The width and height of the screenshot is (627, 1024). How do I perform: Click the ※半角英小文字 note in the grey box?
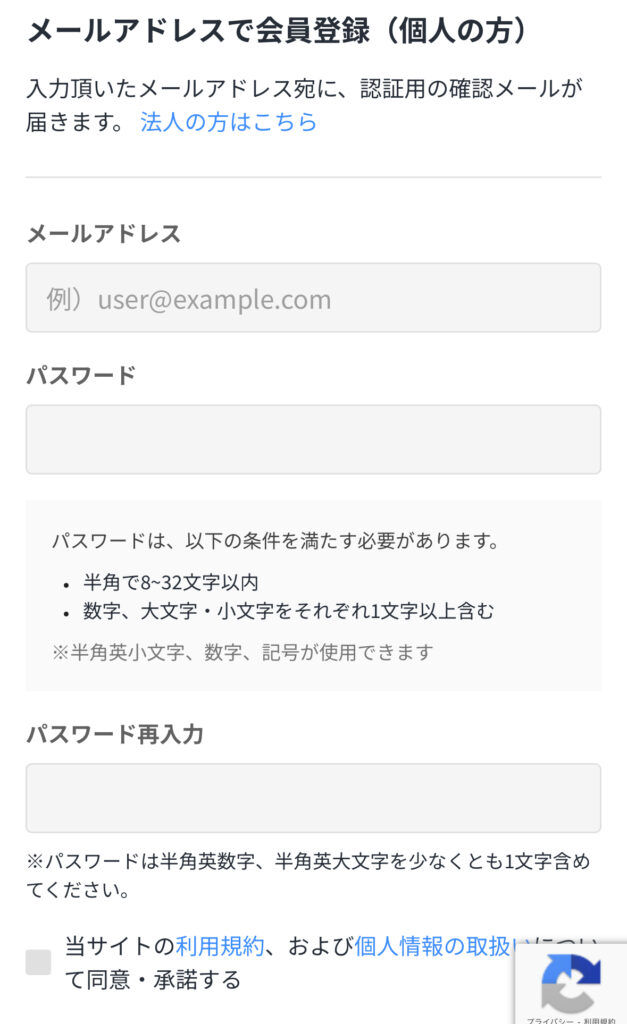click(x=243, y=652)
